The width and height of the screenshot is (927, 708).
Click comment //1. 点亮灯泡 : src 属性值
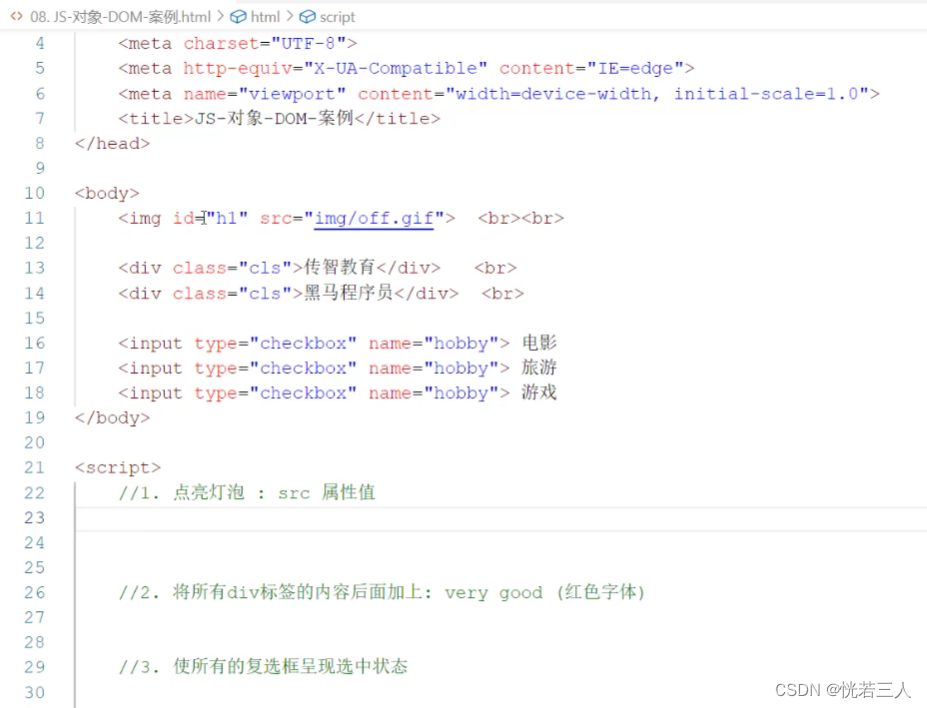(x=247, y=492)
